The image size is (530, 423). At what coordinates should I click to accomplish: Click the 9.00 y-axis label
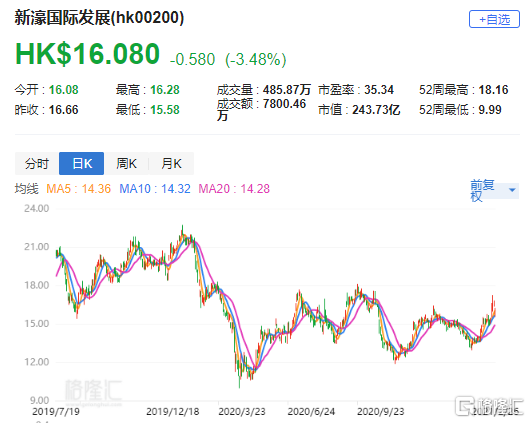(x=40, y=401)
